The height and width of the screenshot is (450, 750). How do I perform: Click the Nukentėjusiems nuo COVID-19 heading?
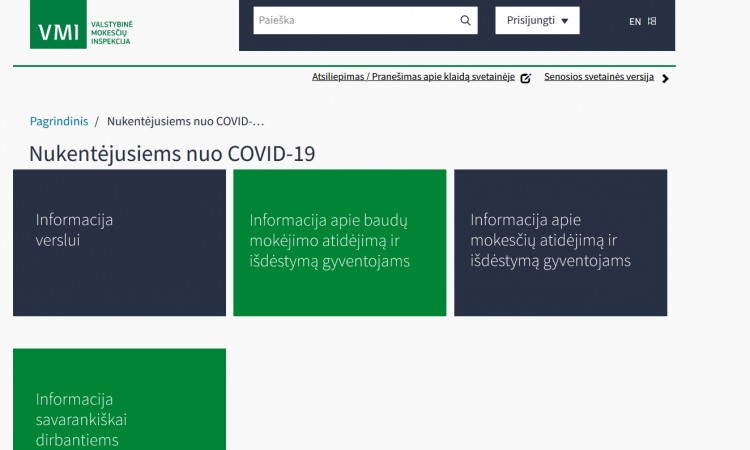pos(172,154)
